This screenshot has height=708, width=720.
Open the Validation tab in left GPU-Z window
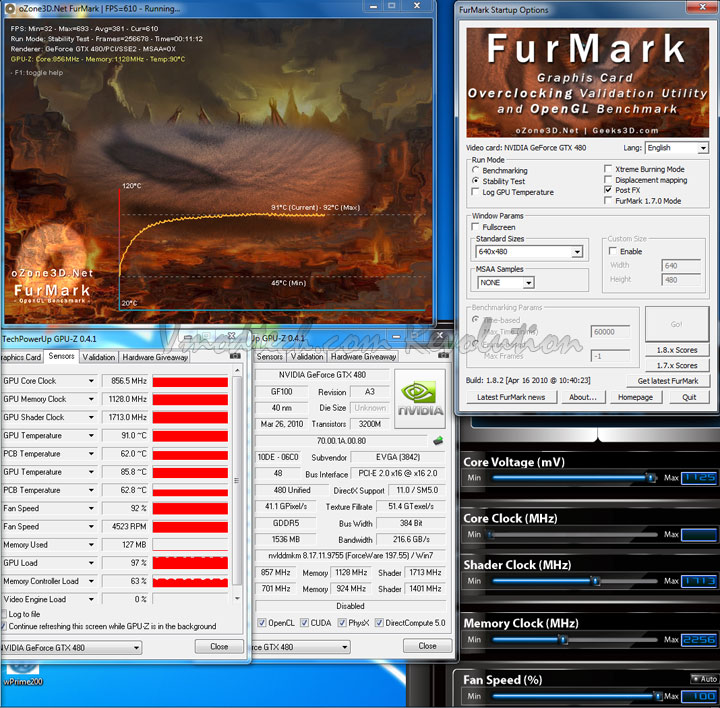tap(98, 357)
